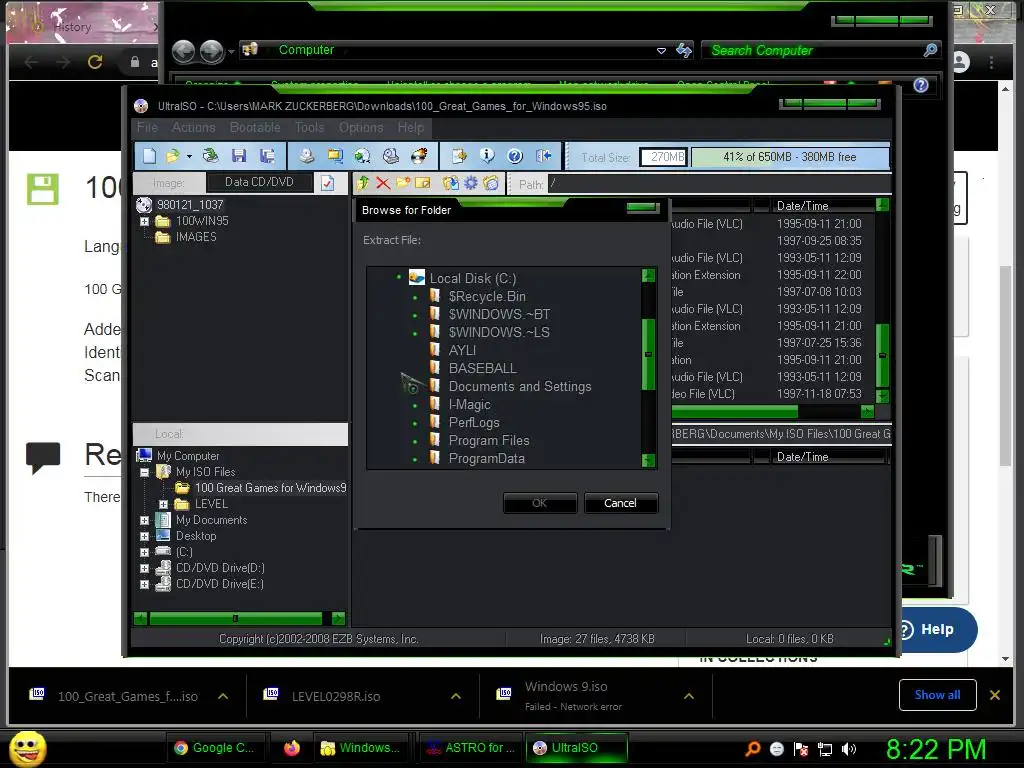Click the Browse dialog vertical scrollbar thumb
This screenshot has width=1024, height=768.
[648, 354]
